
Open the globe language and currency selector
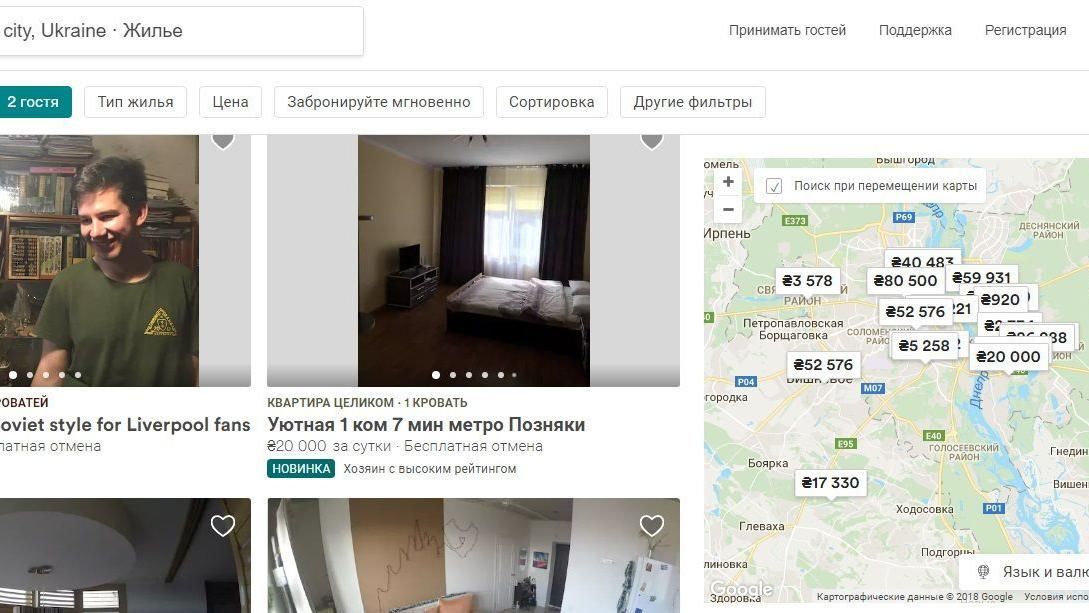pyautogui.click(x=1025, y=572)
